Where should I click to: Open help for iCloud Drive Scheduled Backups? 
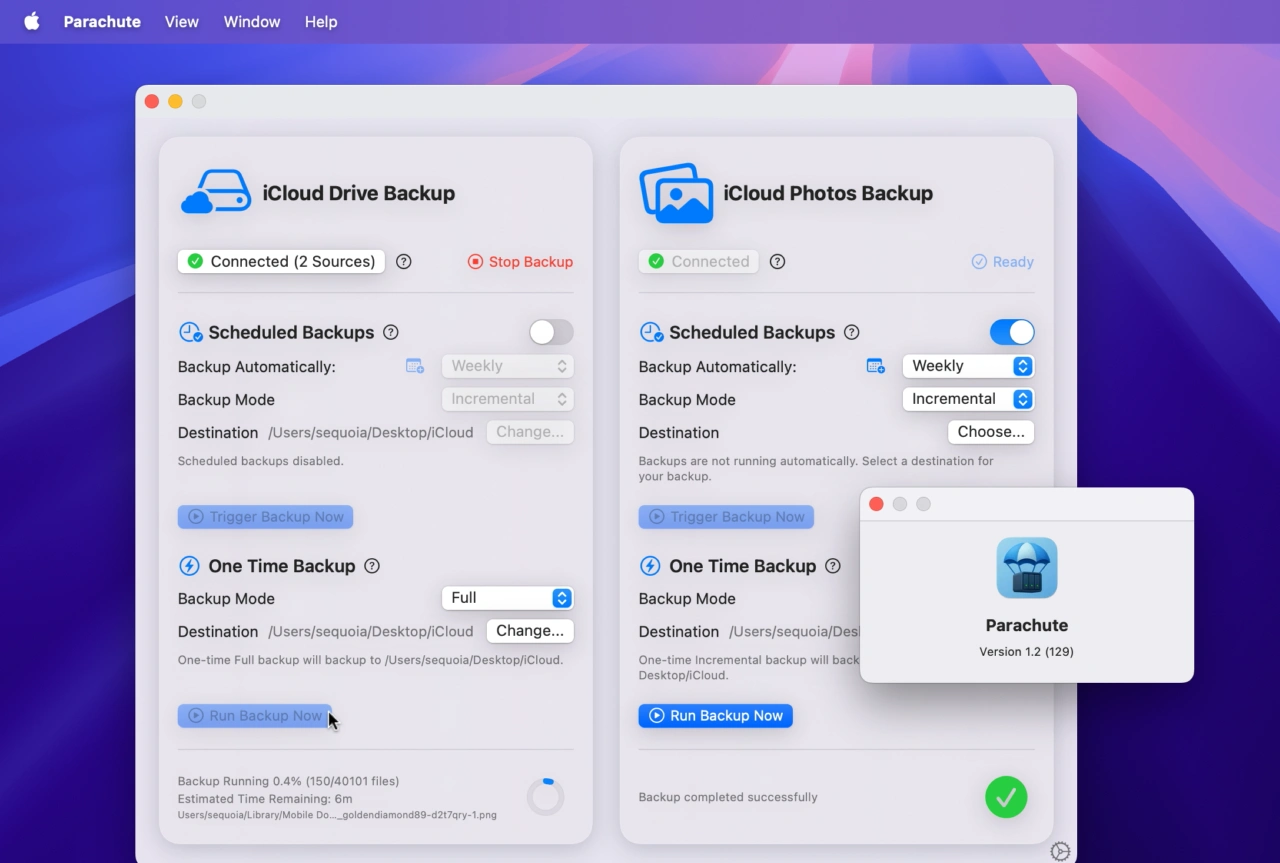tap(391, 333)
